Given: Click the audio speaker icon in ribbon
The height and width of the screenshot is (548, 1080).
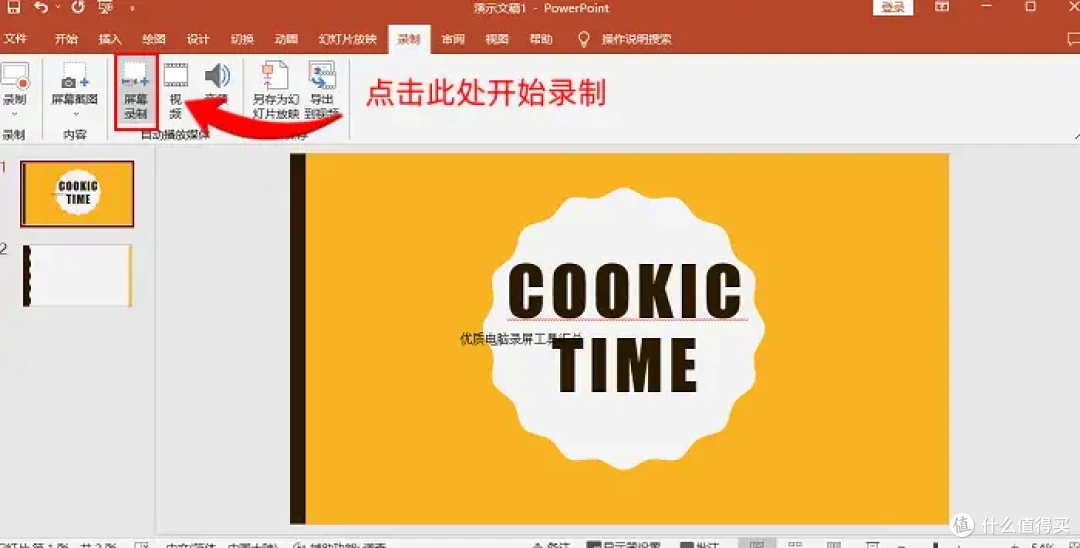Looking at the screenshot, I should (x=217, y=76).
